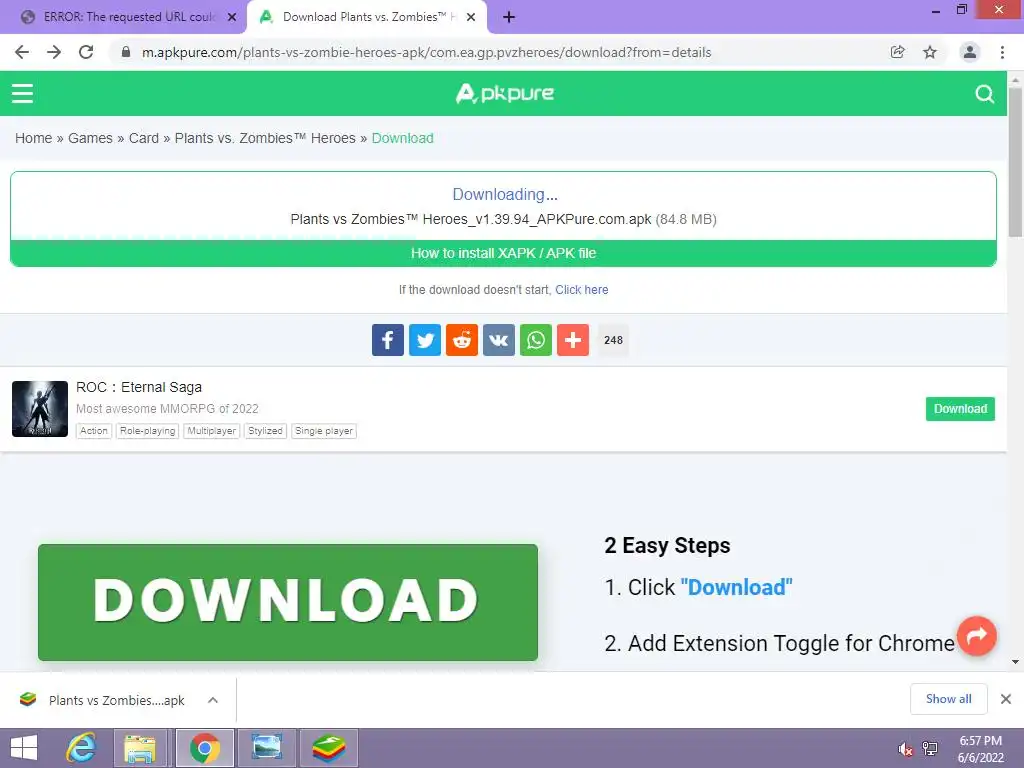Reload the page with refresh icon
The width and height of the screenshot is (1024, 768).
86,52
